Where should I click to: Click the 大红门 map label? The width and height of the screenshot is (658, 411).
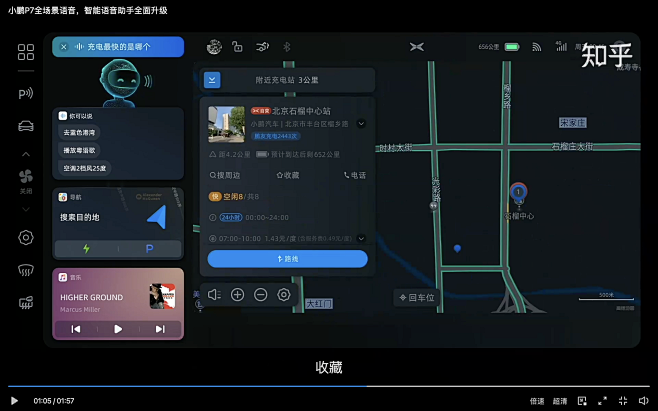[319, 303]
